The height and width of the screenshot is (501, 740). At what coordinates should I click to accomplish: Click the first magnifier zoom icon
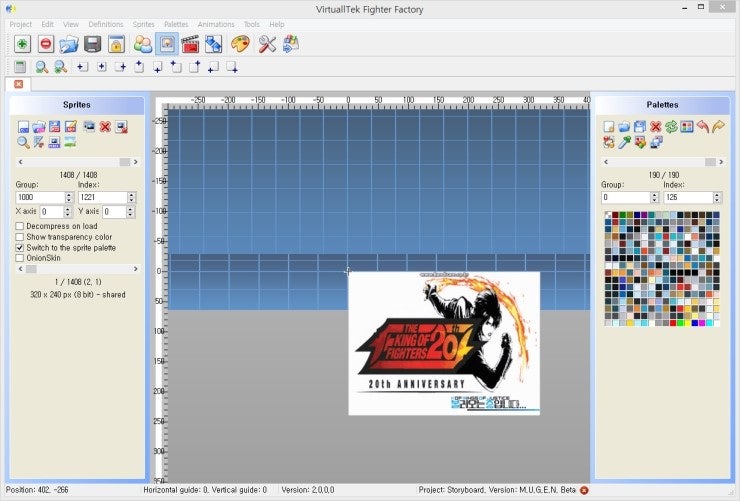tap(42, 67)
